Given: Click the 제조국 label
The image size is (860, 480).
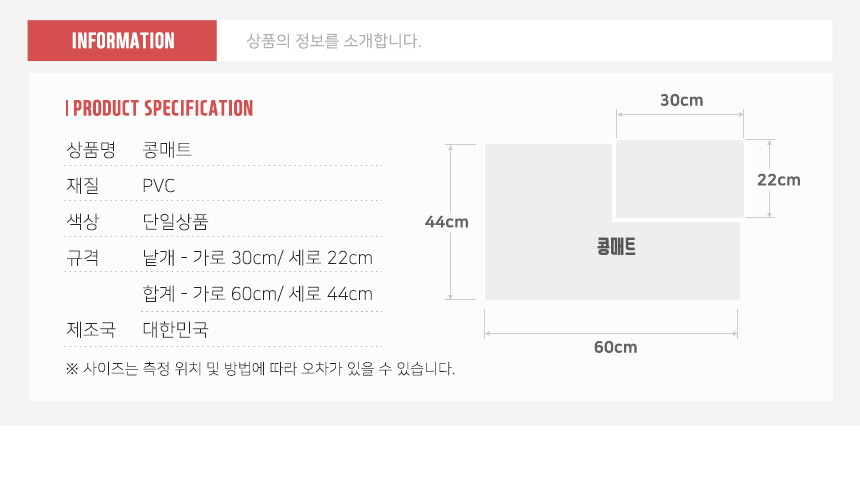Looking at the screenshot, I should click(91, 329).
